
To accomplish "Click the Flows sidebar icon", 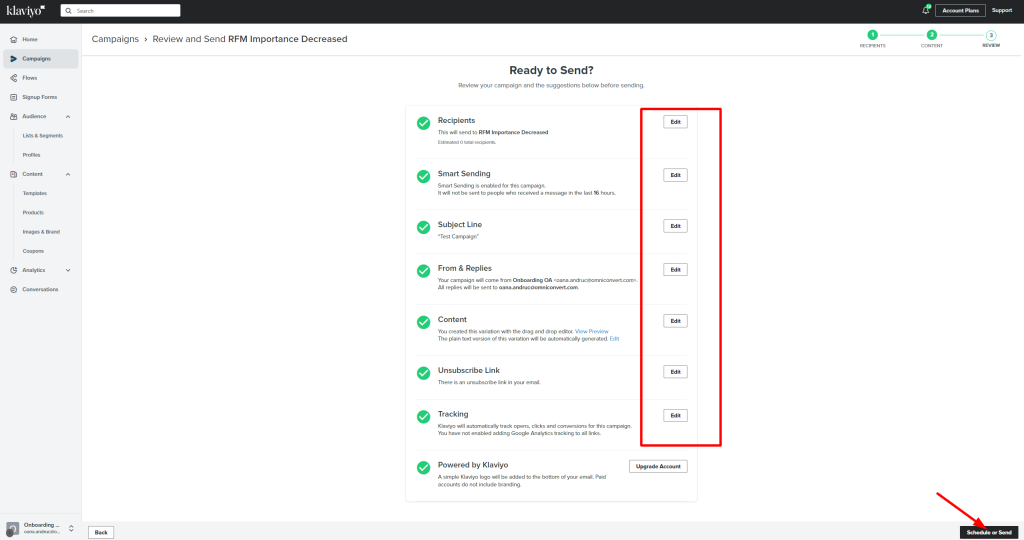I will click(13, 77).
